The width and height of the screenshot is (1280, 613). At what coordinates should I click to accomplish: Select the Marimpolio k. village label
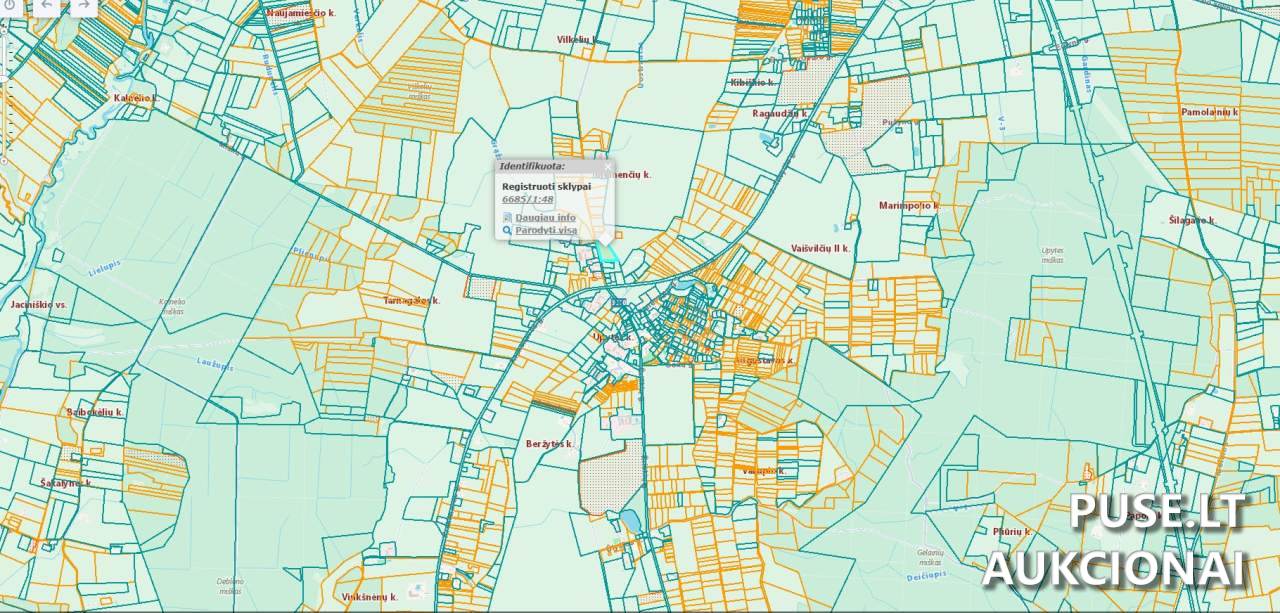[x=908, y=205]
